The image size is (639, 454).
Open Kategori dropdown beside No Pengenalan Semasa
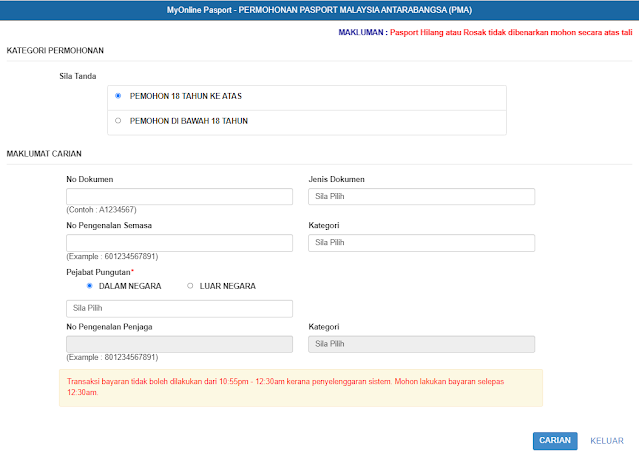click(421, 242)
